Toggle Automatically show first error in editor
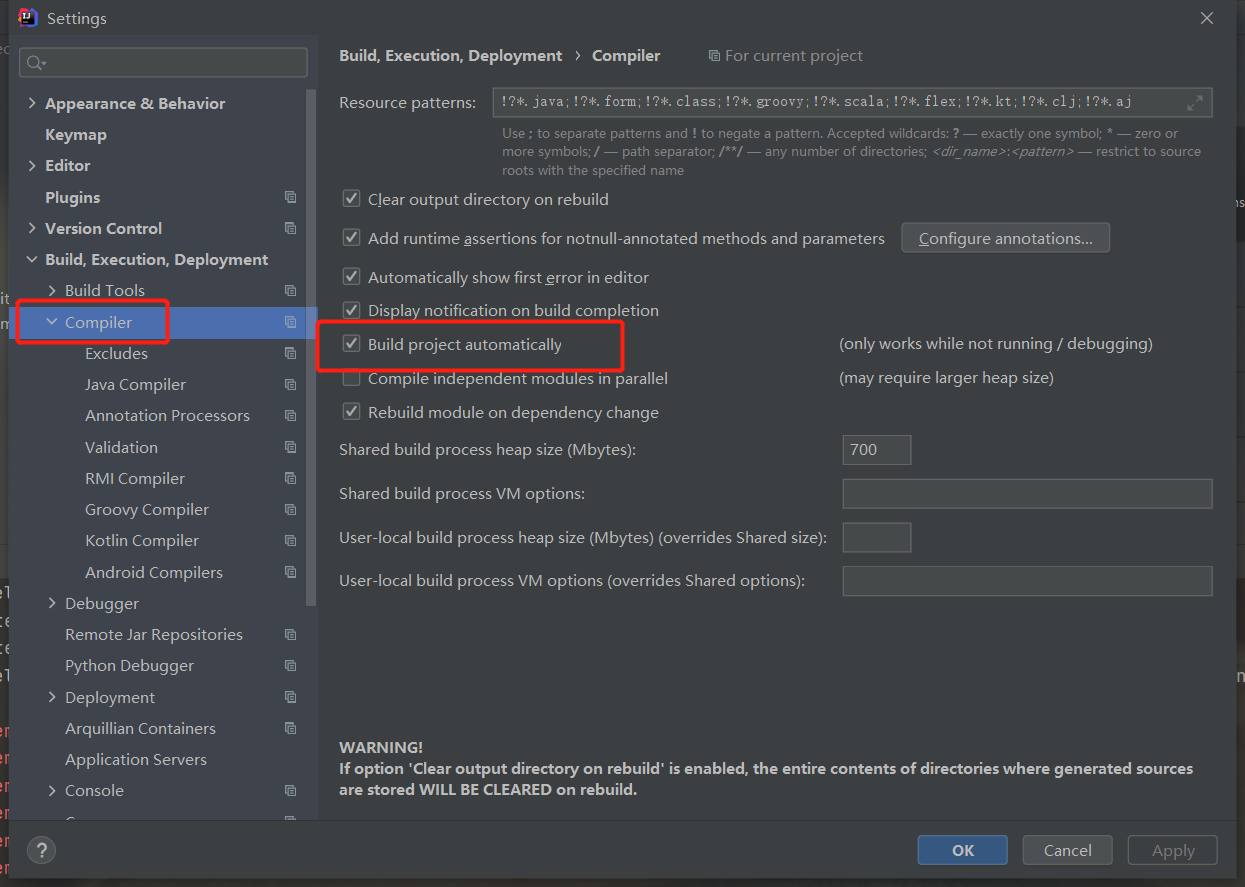 pos(351,277)
